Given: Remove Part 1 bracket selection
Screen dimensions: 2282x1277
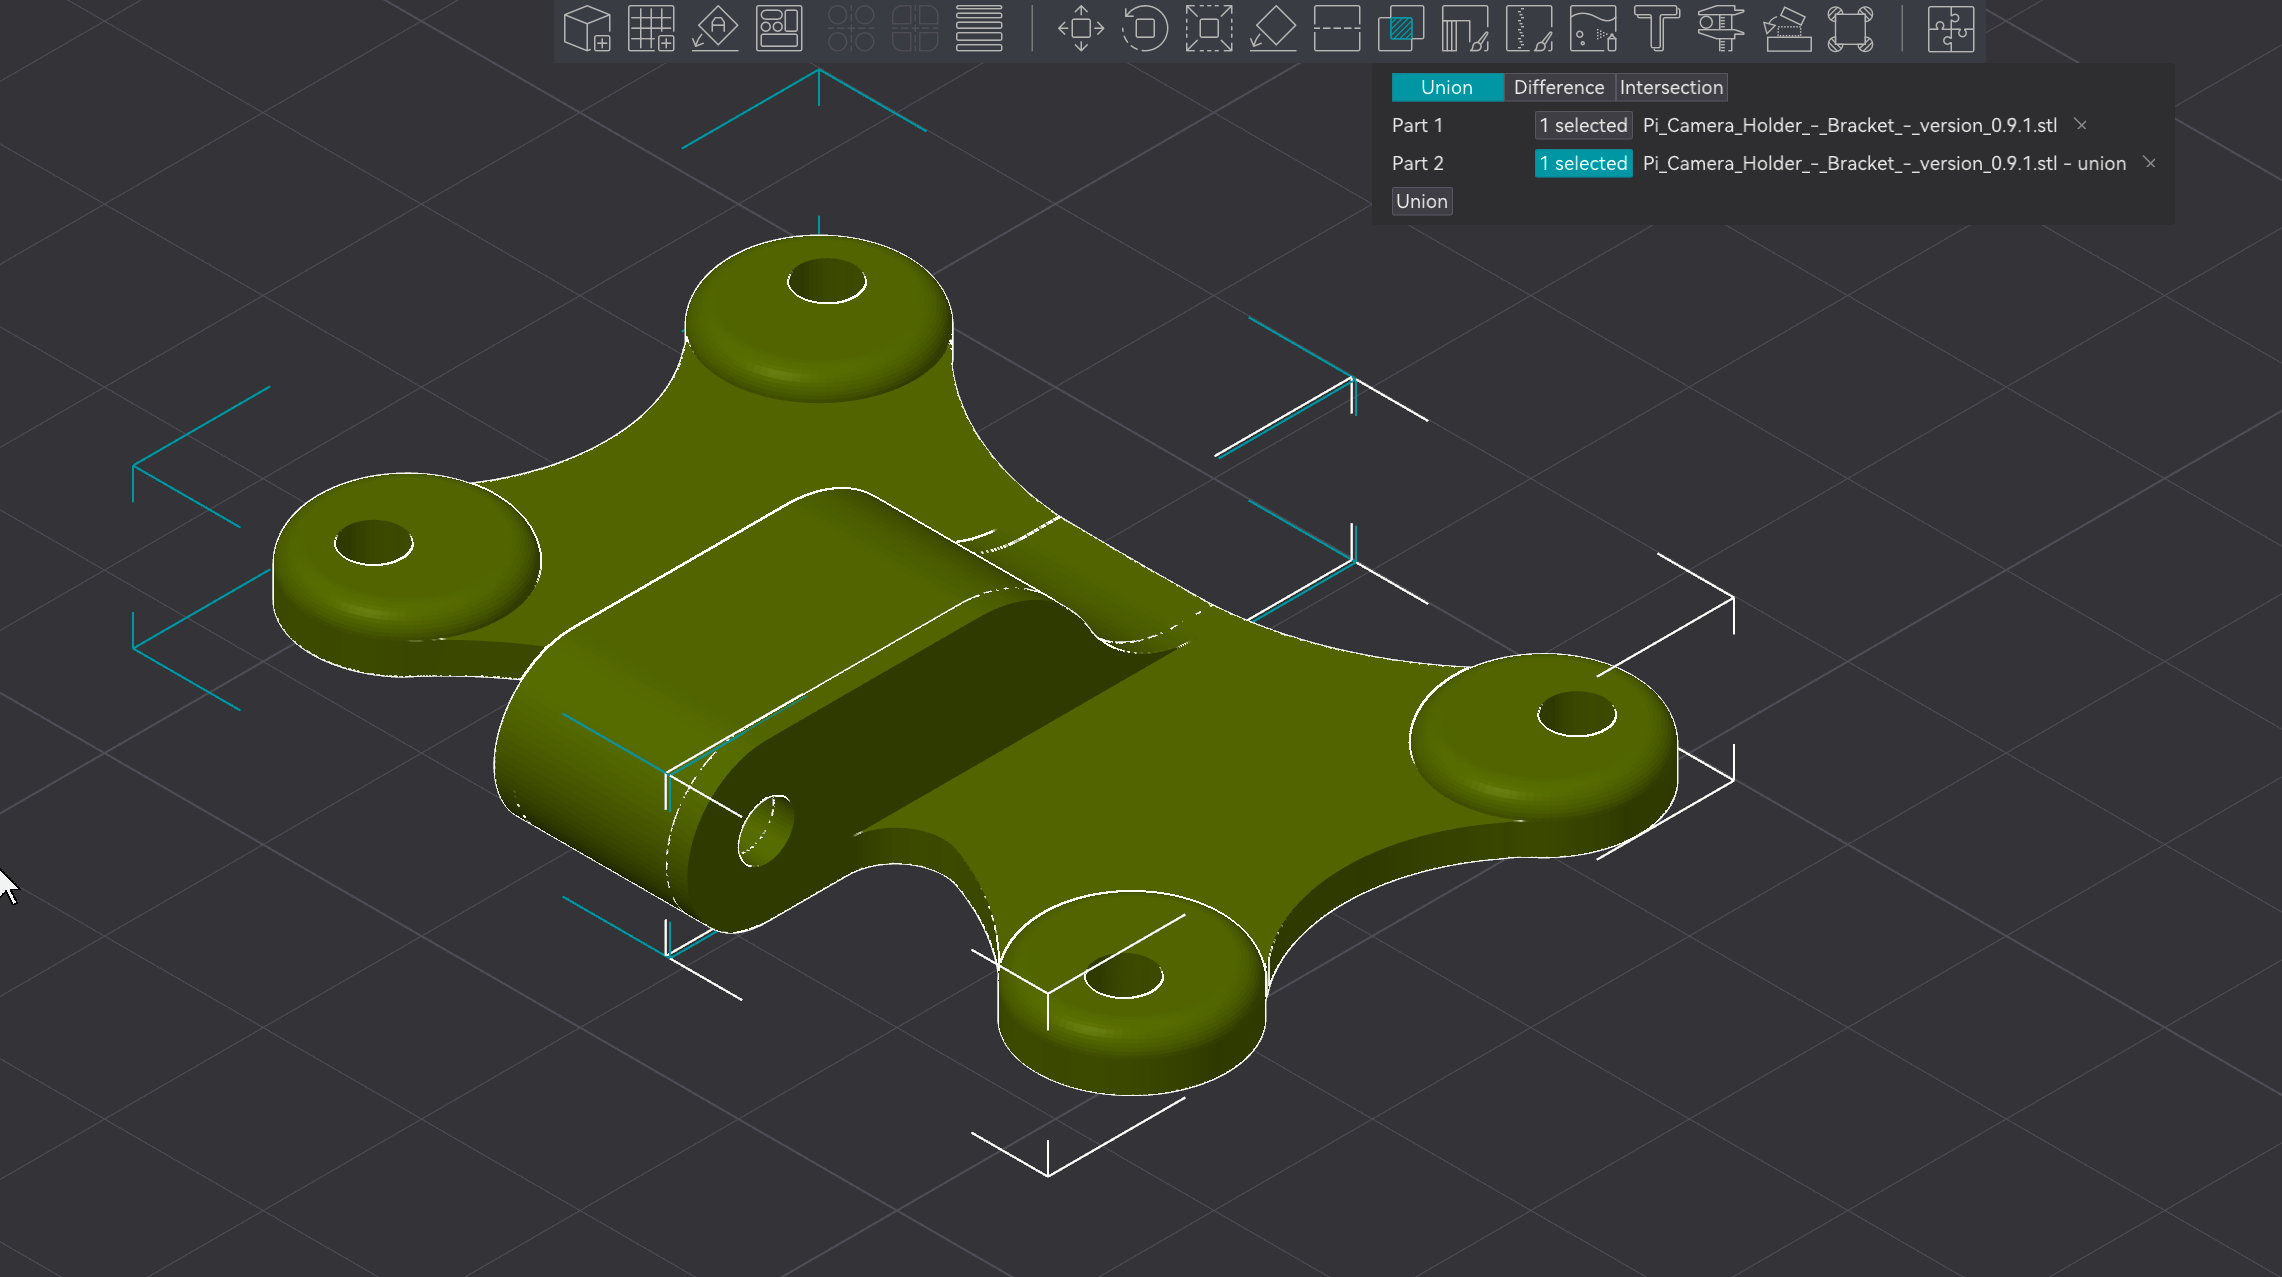Looking at the screenshot, I should (2081, 124).
